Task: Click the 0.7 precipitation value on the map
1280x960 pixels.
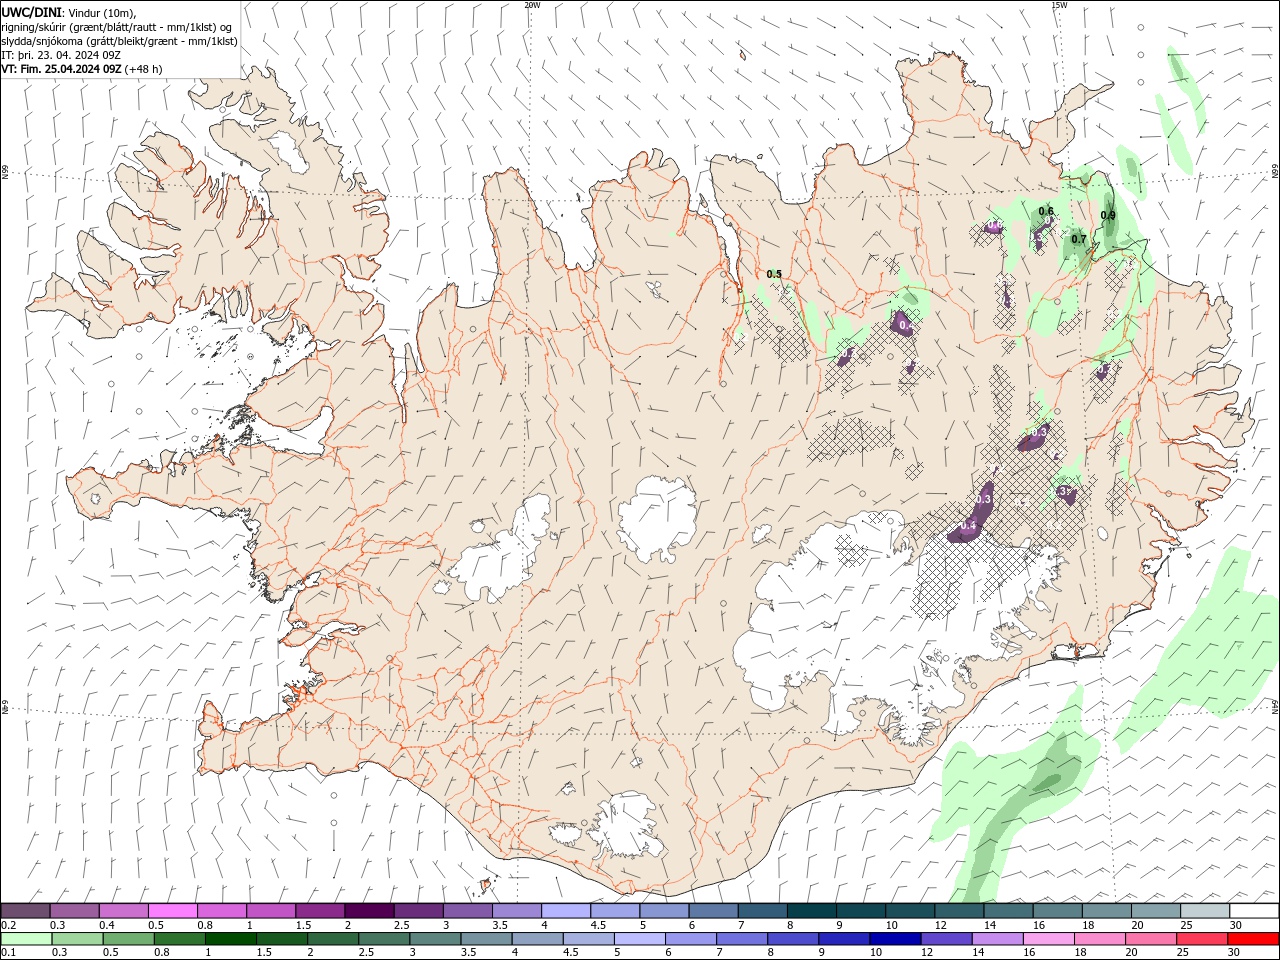Action: [x=1079, y=239]
